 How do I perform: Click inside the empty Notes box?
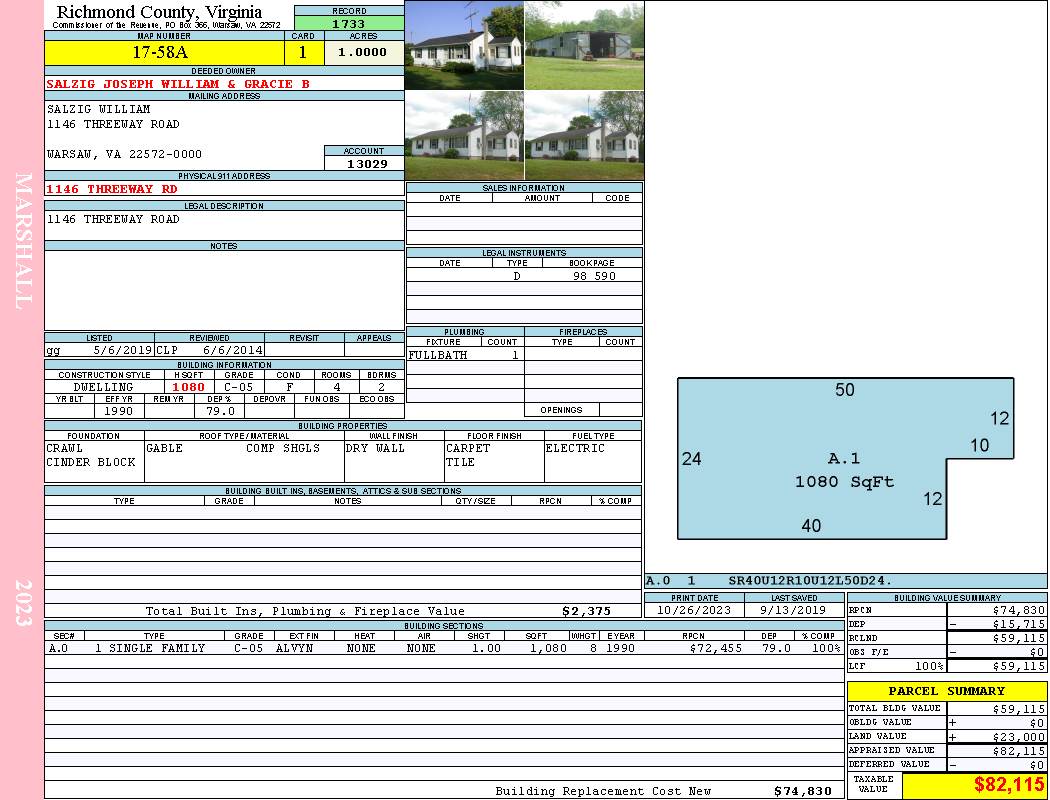tap(224, 290)
